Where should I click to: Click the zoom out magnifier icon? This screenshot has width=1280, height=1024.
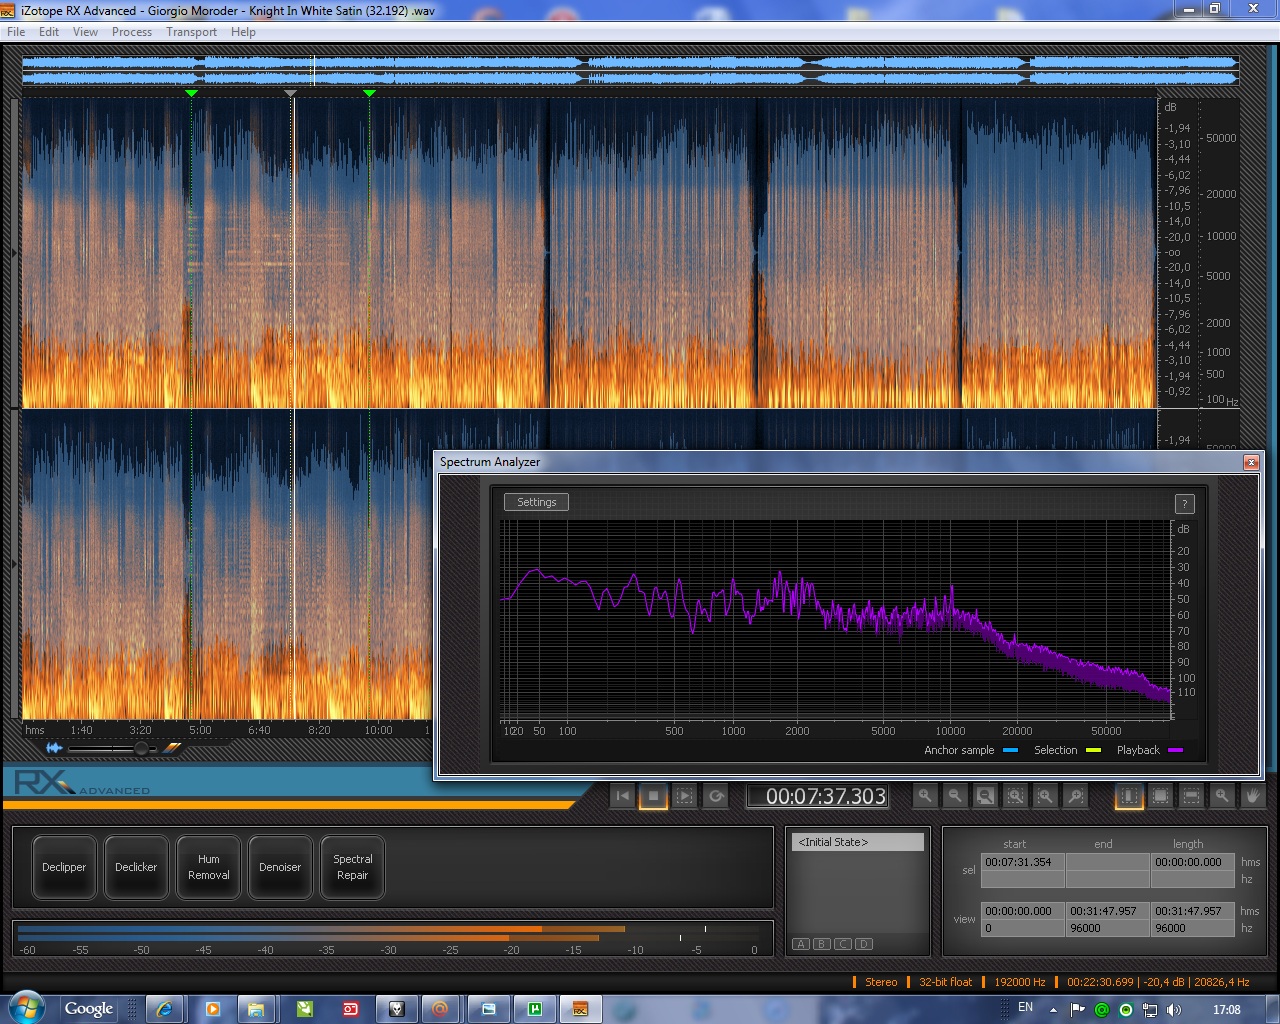pos(955,796)
